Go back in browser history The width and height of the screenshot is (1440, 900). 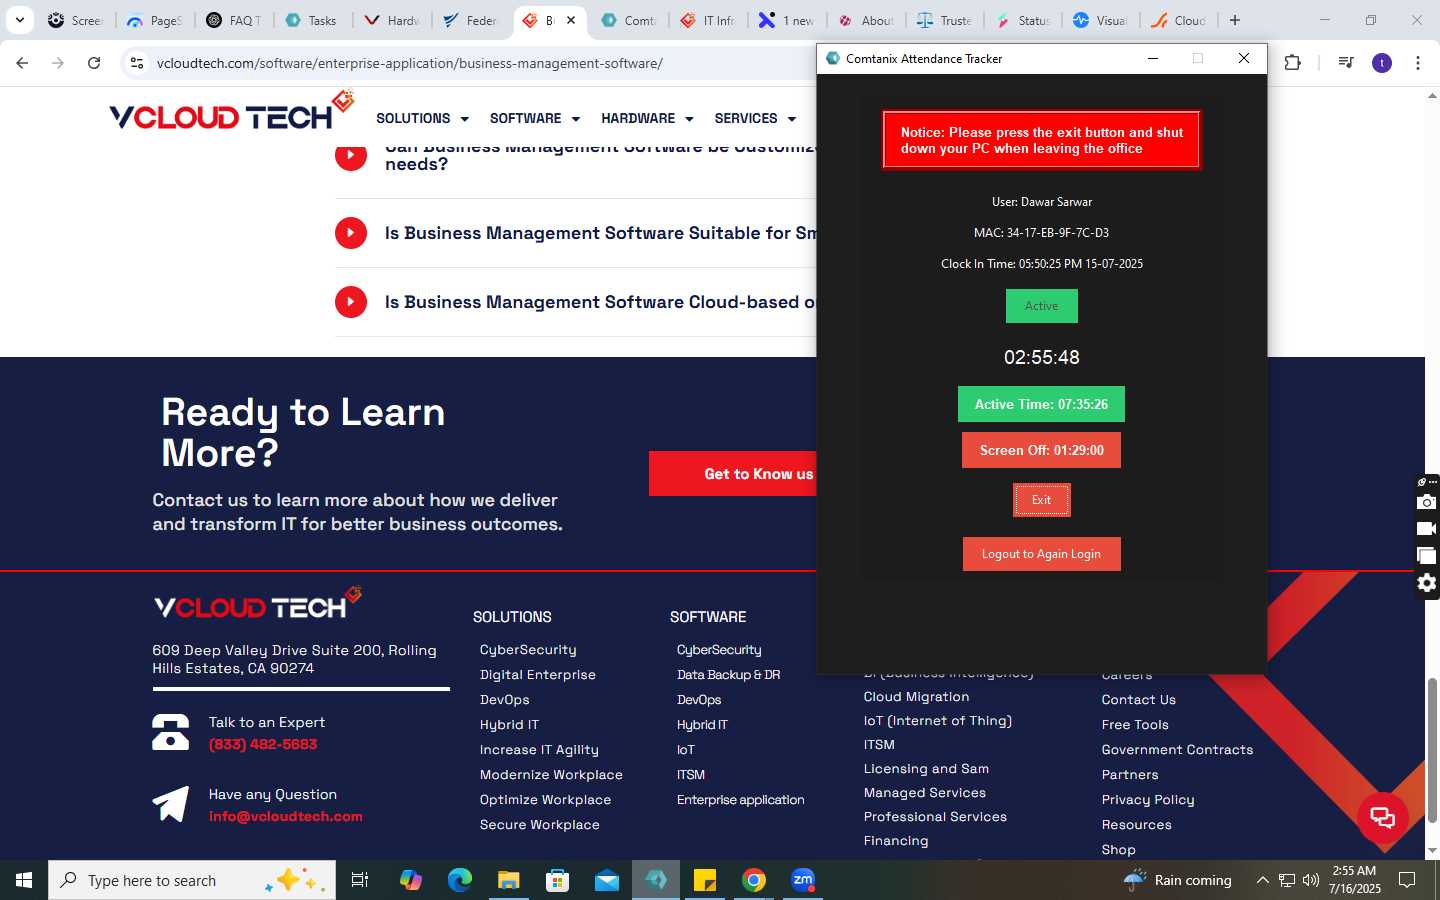tap(22, 63)
